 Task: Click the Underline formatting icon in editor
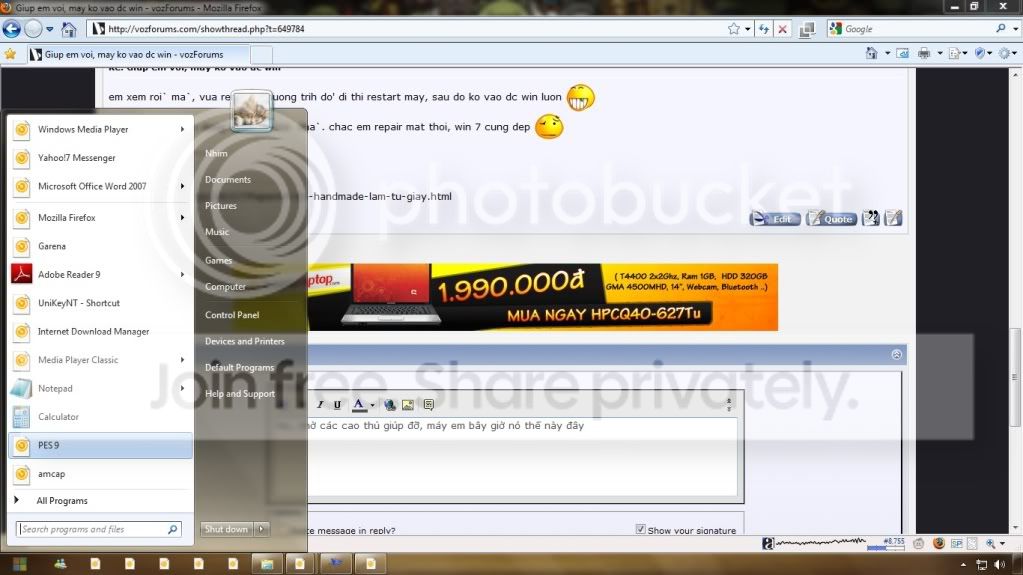(337, 405)
